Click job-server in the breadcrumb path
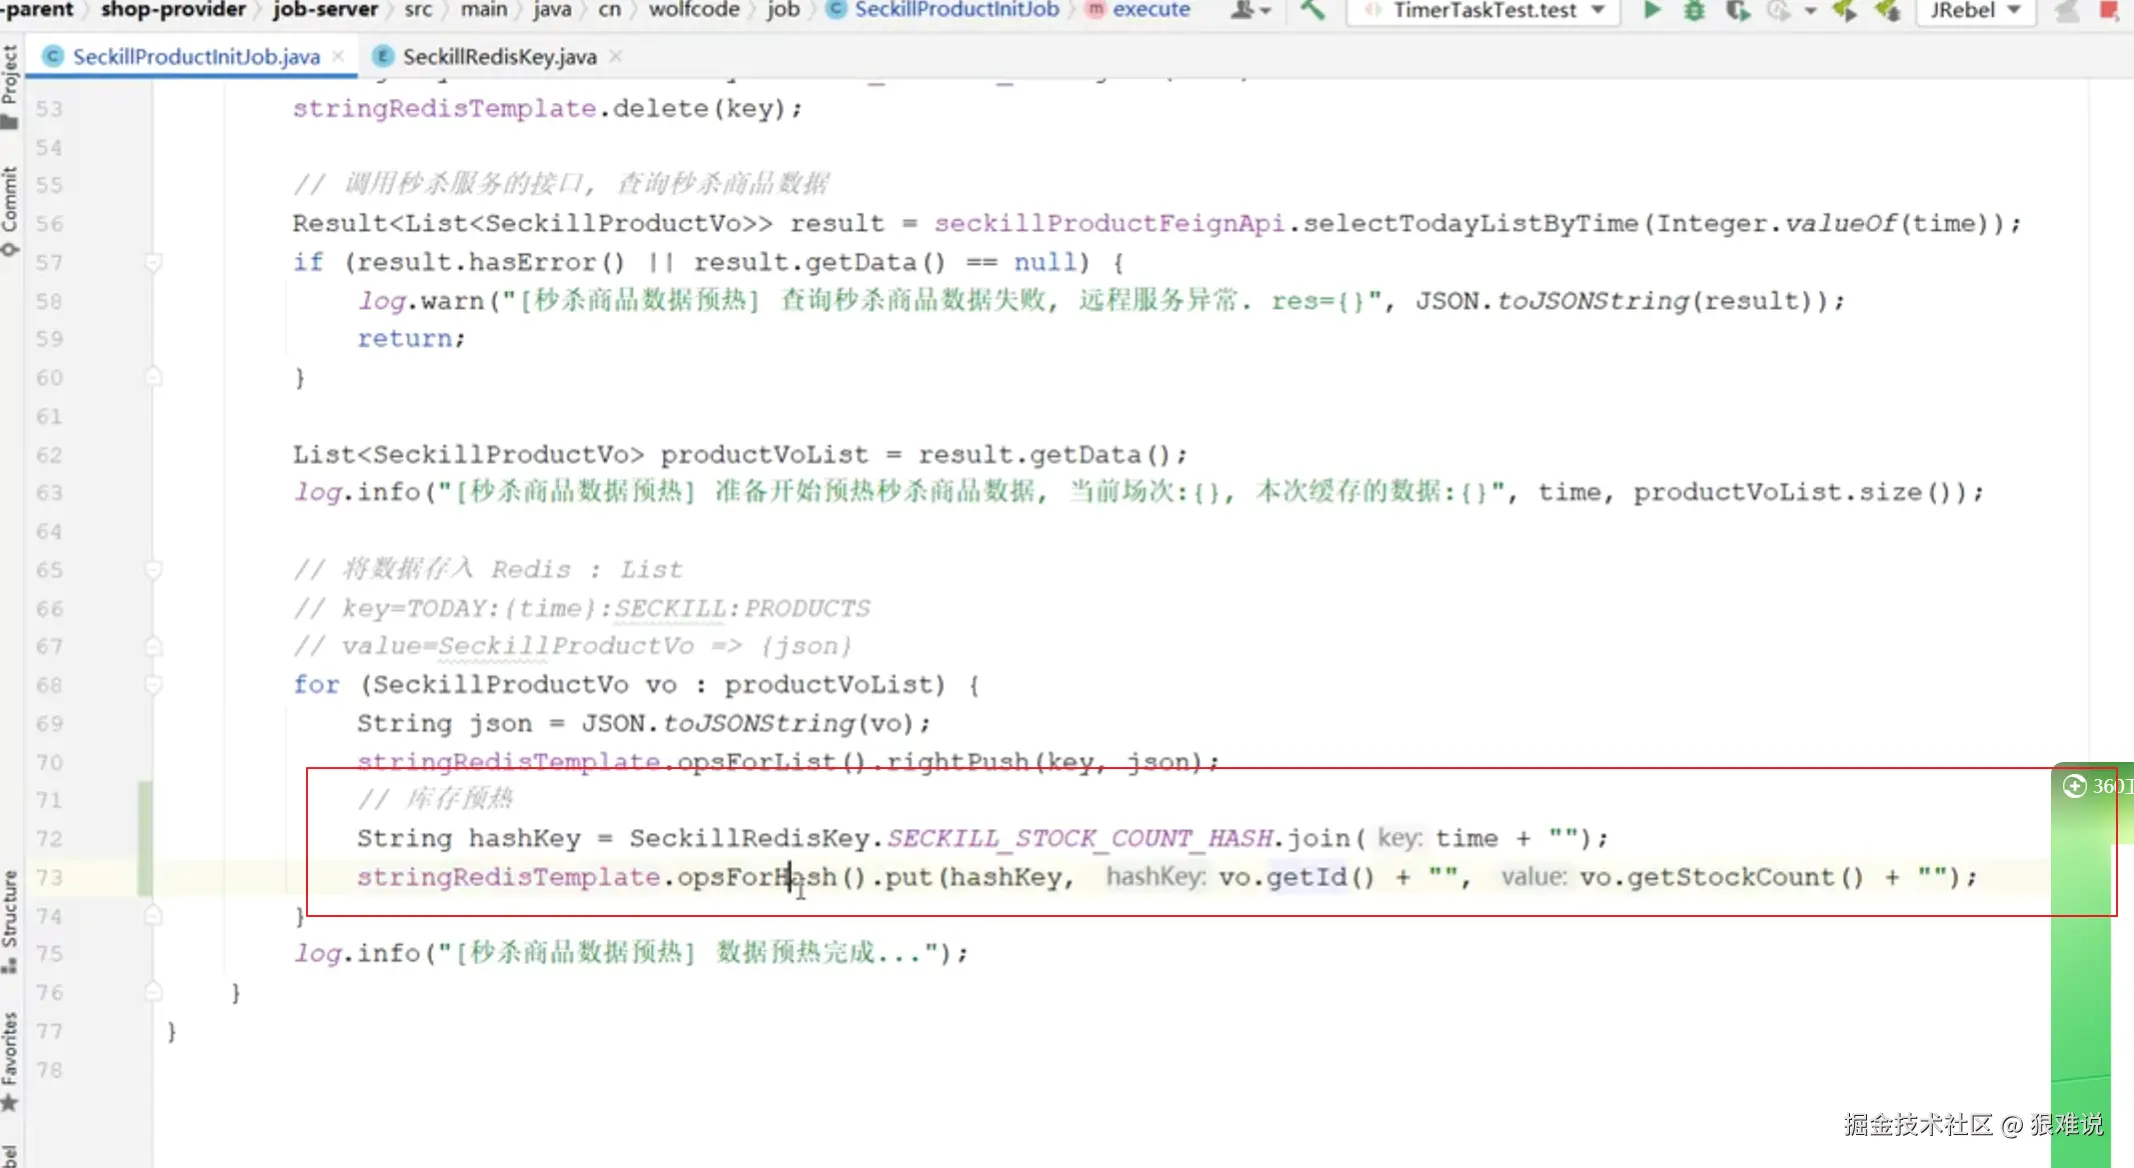Screen dimensions: 2134x1168 tap(325, 10)
